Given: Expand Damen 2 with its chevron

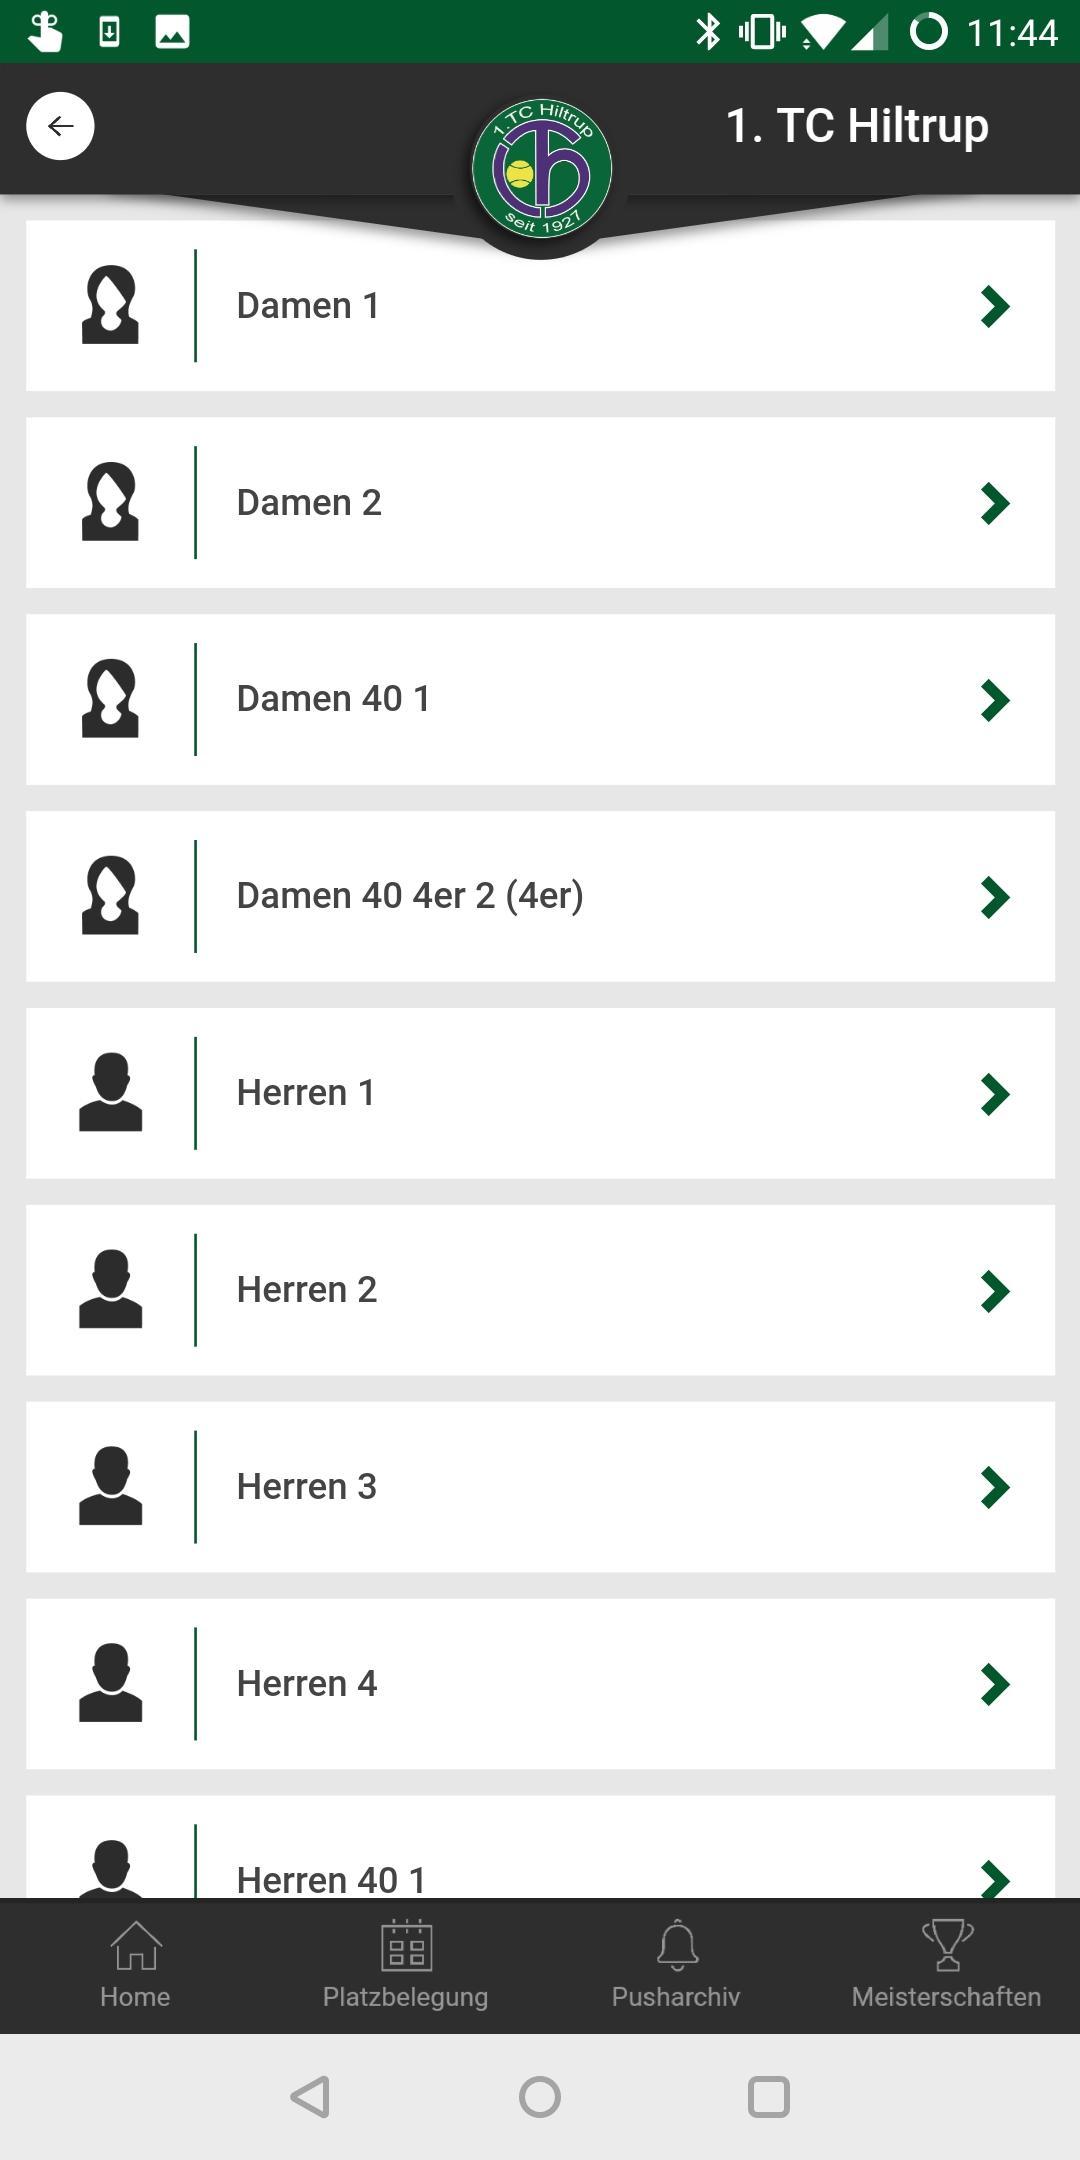Looking at the screenshot, I should 995,503.
